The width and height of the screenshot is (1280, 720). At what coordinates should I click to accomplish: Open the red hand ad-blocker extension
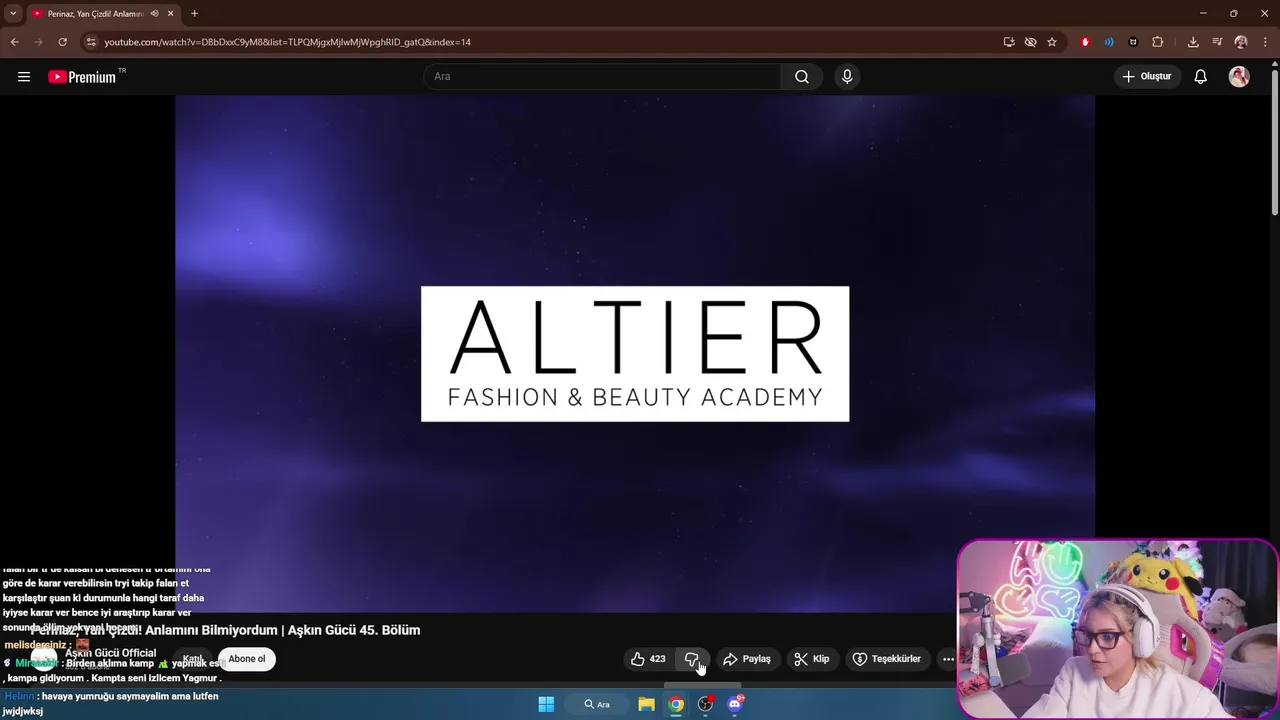tap(1085, 42)
